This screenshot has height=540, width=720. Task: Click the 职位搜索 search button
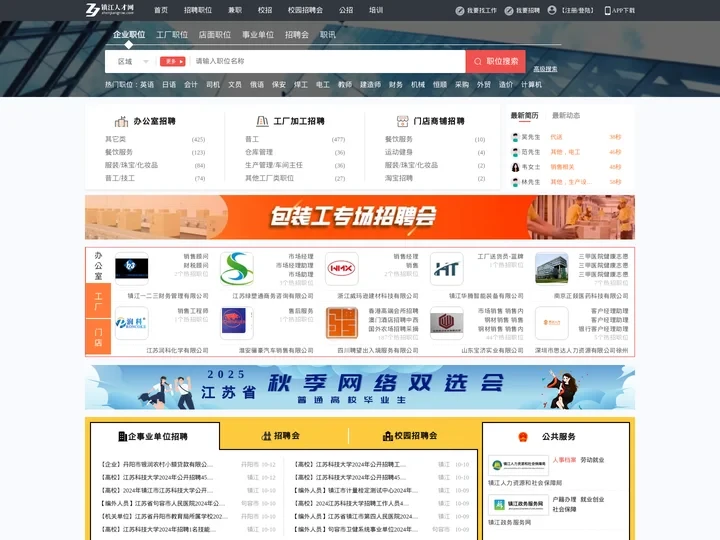click(x=496, y=62)
